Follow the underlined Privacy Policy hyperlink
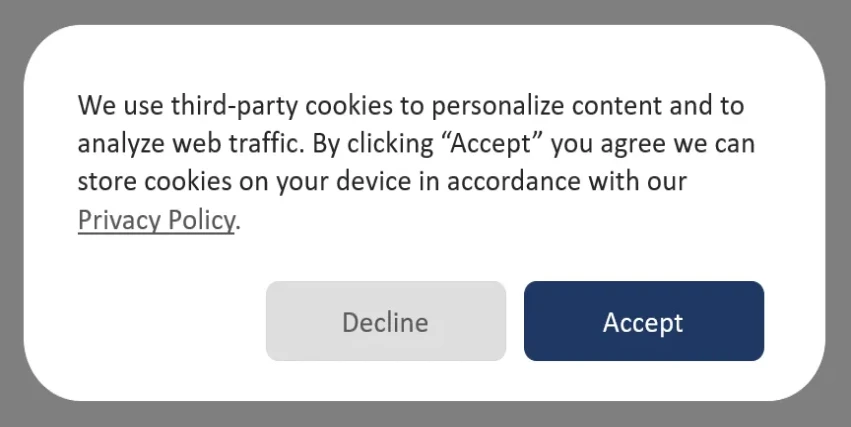Screen dimensions: 851x427 click(156, 219)
